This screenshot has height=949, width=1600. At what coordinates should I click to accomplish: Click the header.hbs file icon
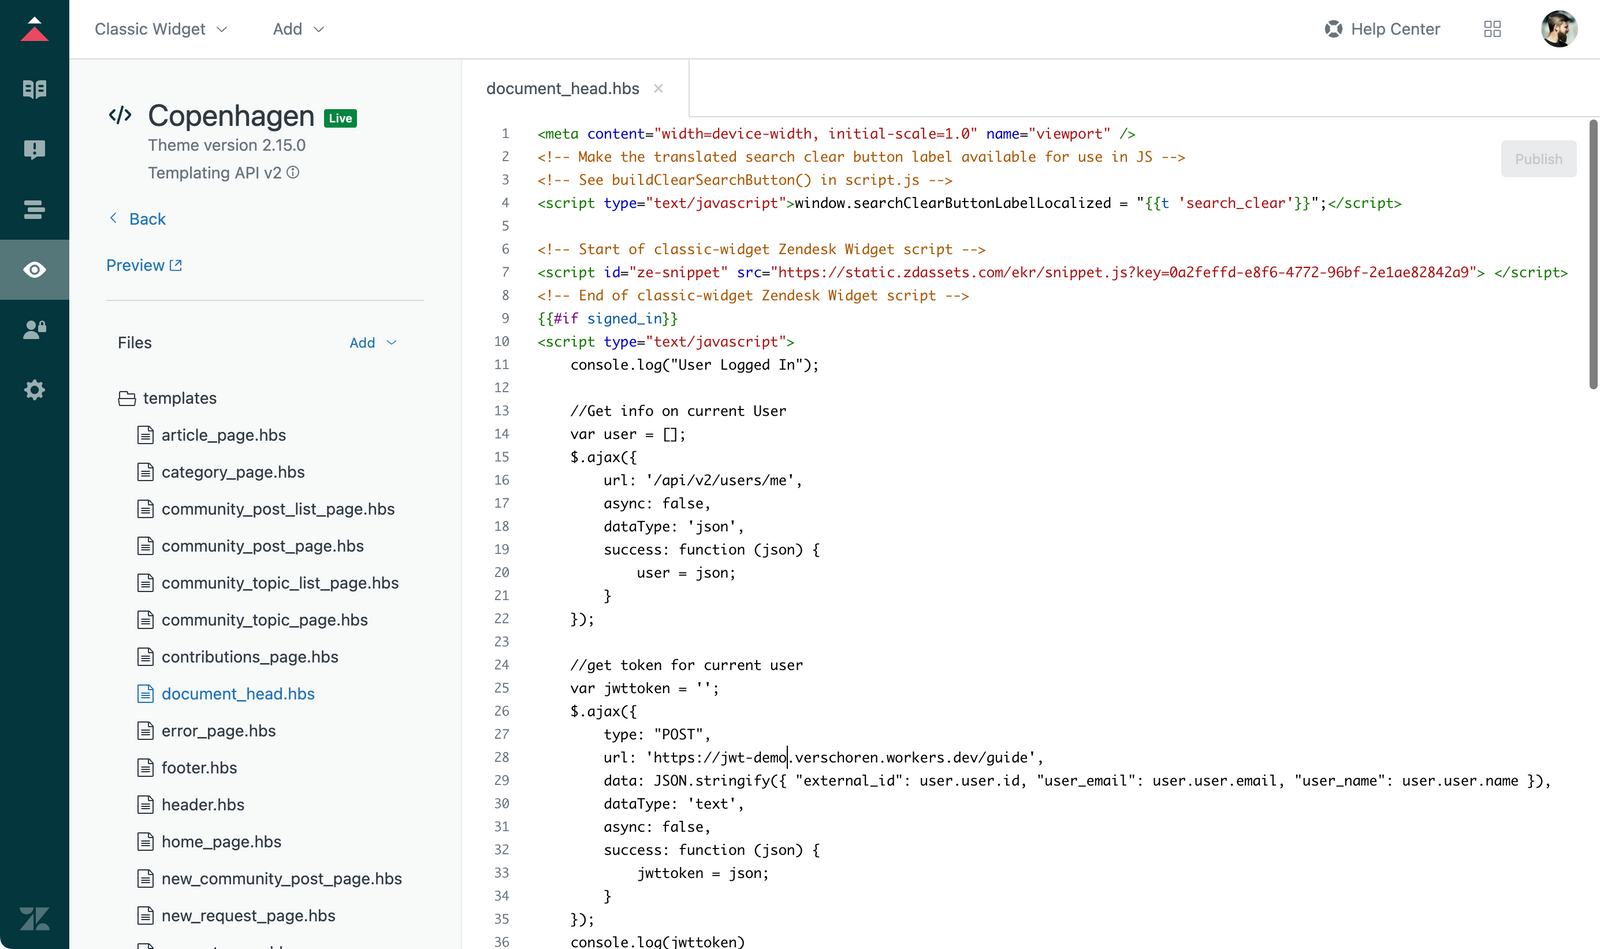coord(145,805)
